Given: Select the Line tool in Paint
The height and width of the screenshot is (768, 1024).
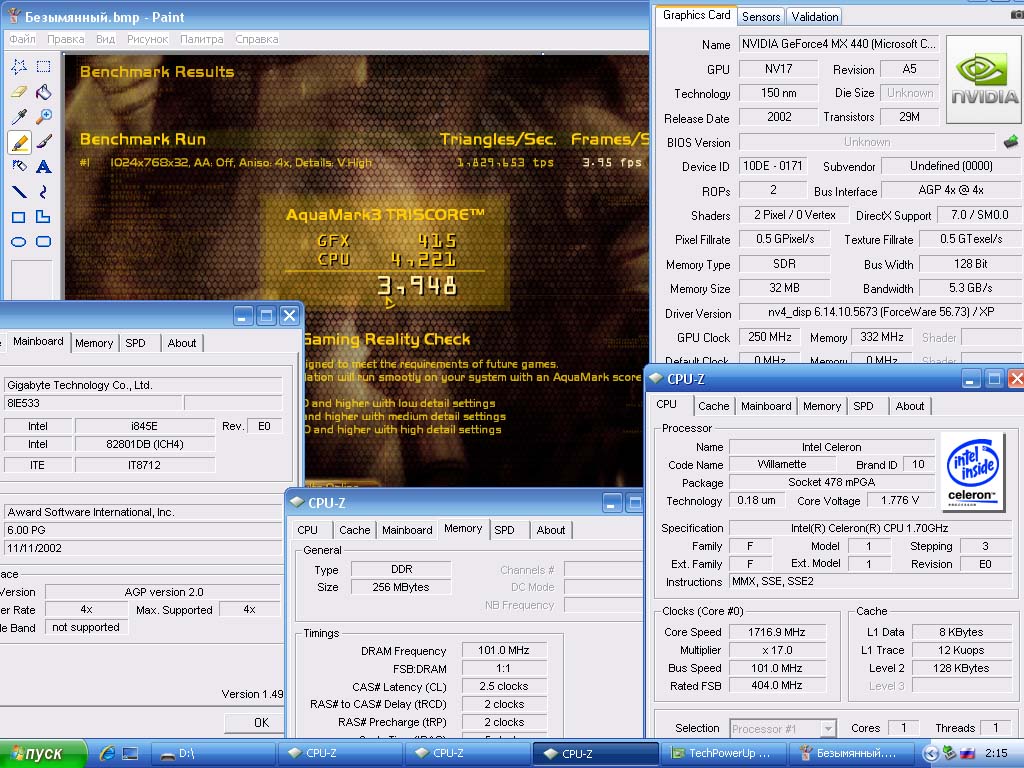Looking at the screenshot, I should [x=19, y=191].
